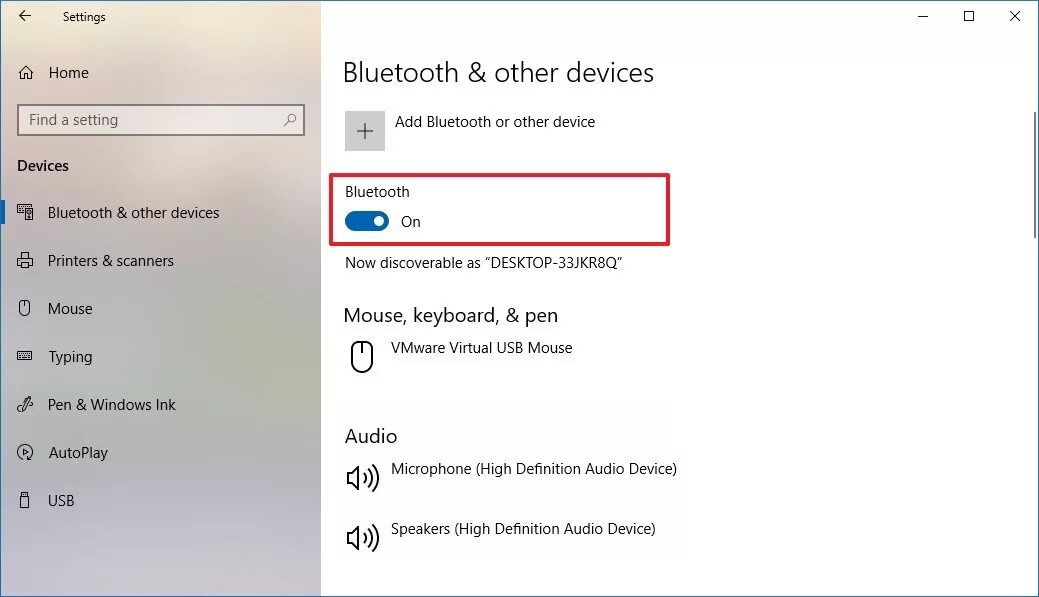
Task: Click the AutoPlay icon in sidebar
Action: click(x=26, y=452)
